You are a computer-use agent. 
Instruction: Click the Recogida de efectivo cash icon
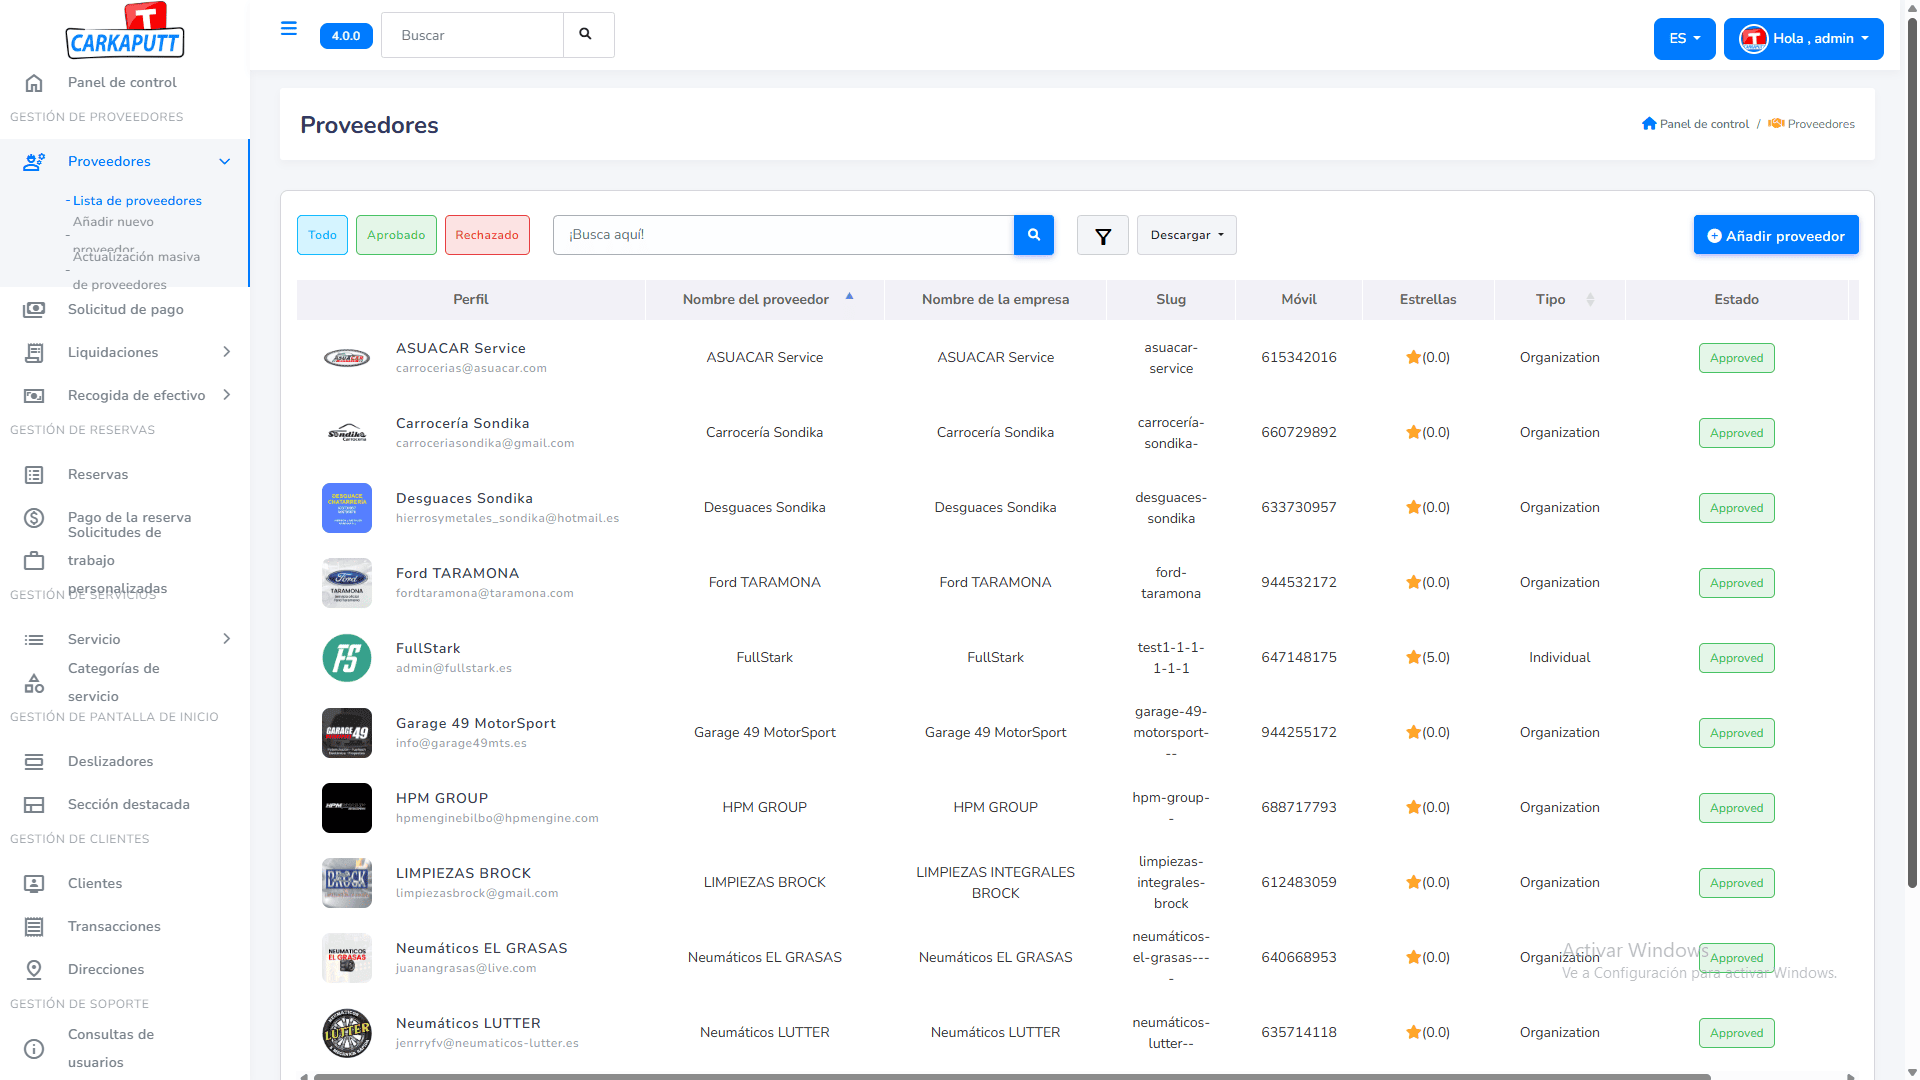34,396
